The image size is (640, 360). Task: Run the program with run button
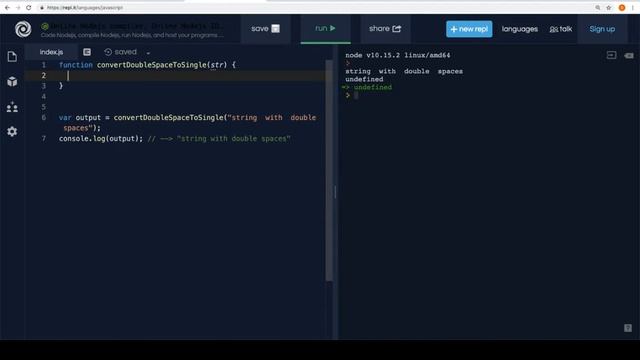325,29
